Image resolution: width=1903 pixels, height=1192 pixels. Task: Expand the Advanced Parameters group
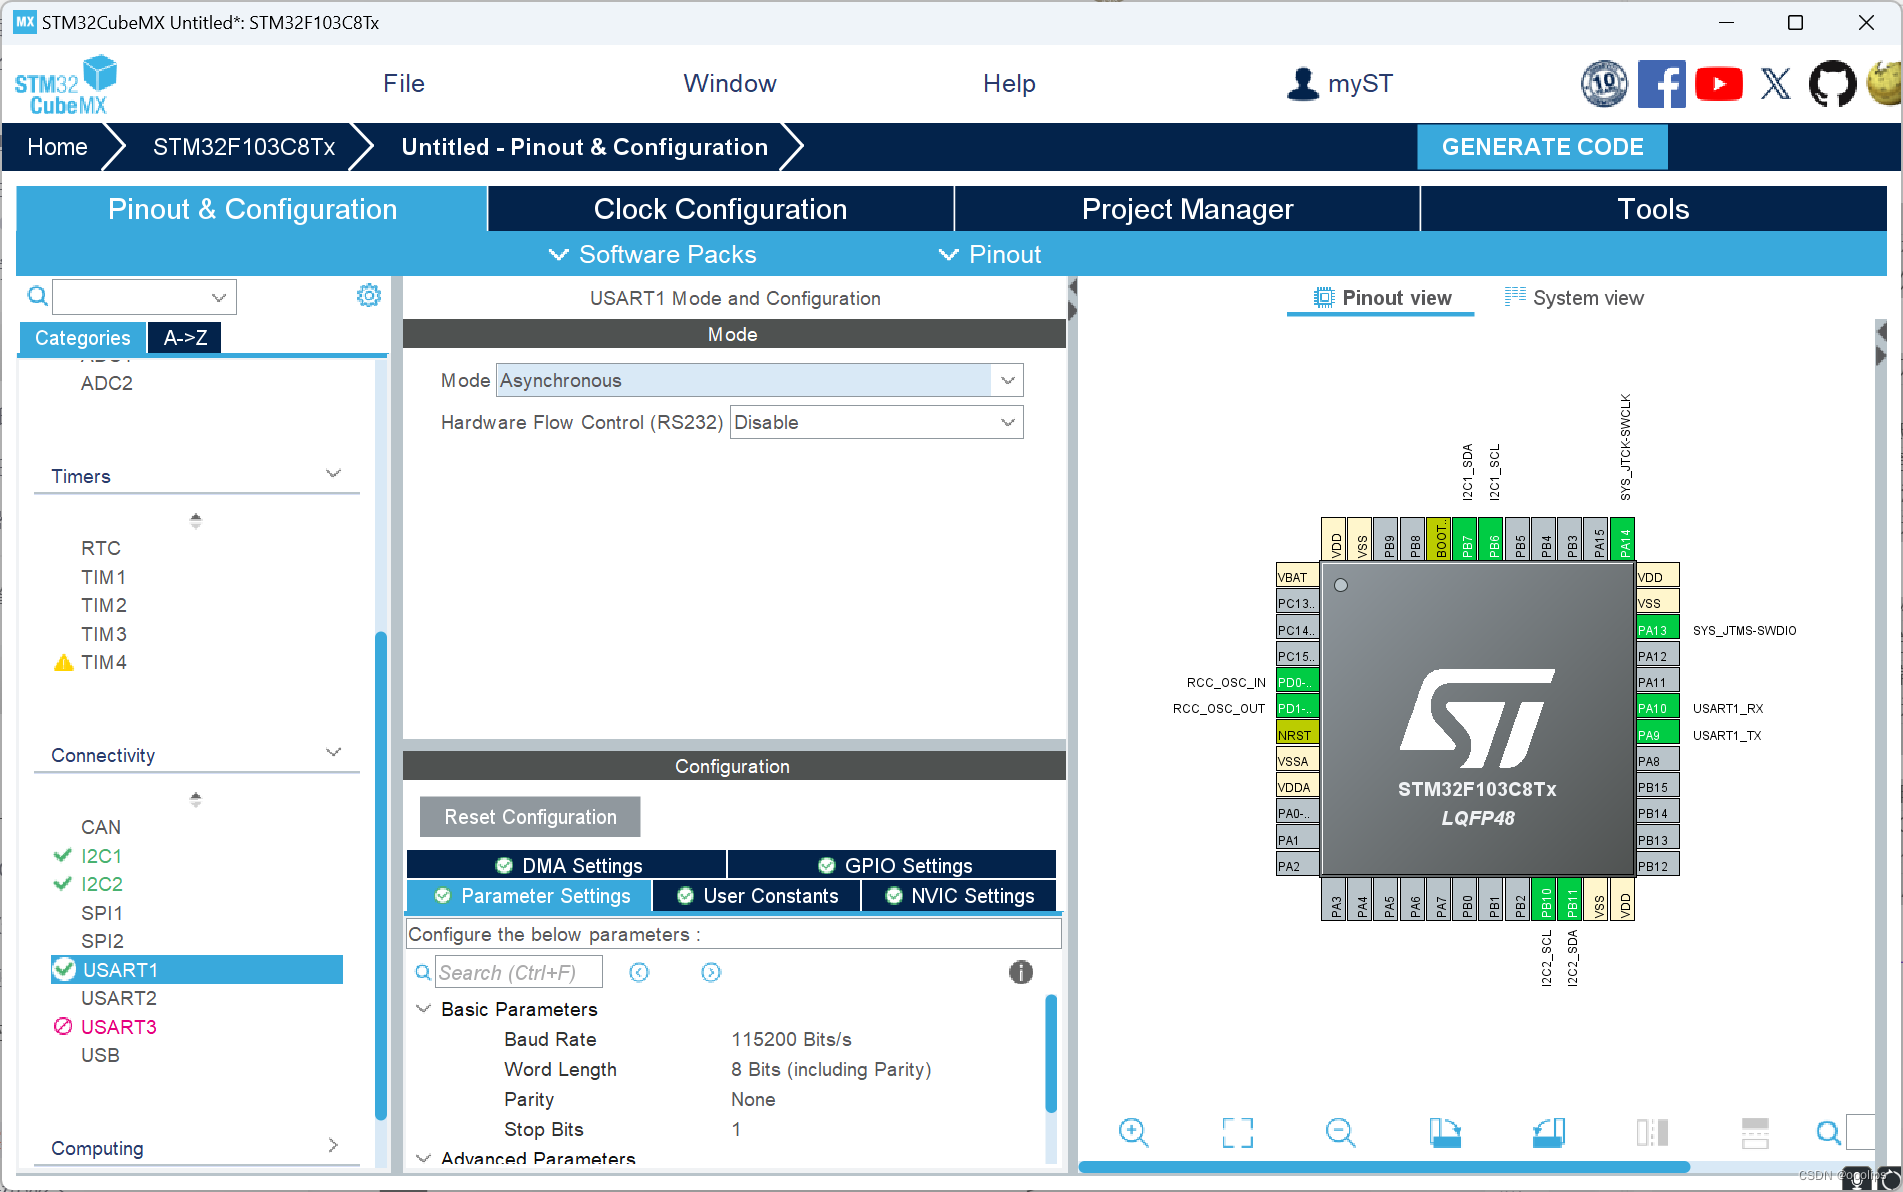click(424, 1158)
